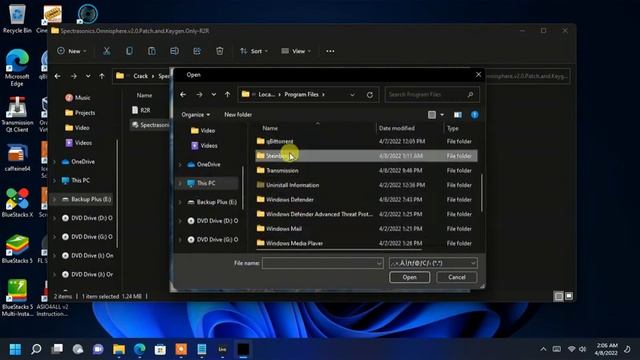The width and height of the screenshot is (640, 360).
Task: Open caffeine64 desktop shortcut
Action: click(17, 158)
